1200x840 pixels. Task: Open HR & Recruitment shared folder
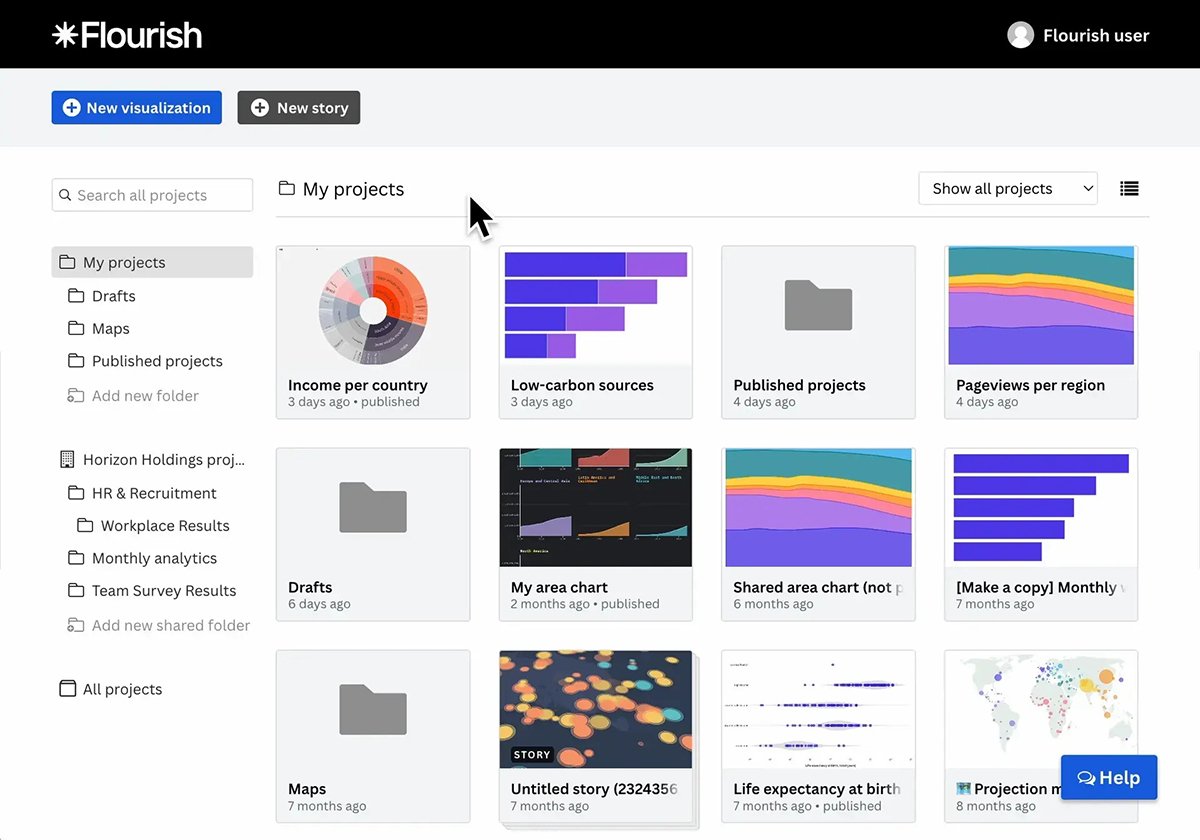pyautogui.click(x=153, y=493)
